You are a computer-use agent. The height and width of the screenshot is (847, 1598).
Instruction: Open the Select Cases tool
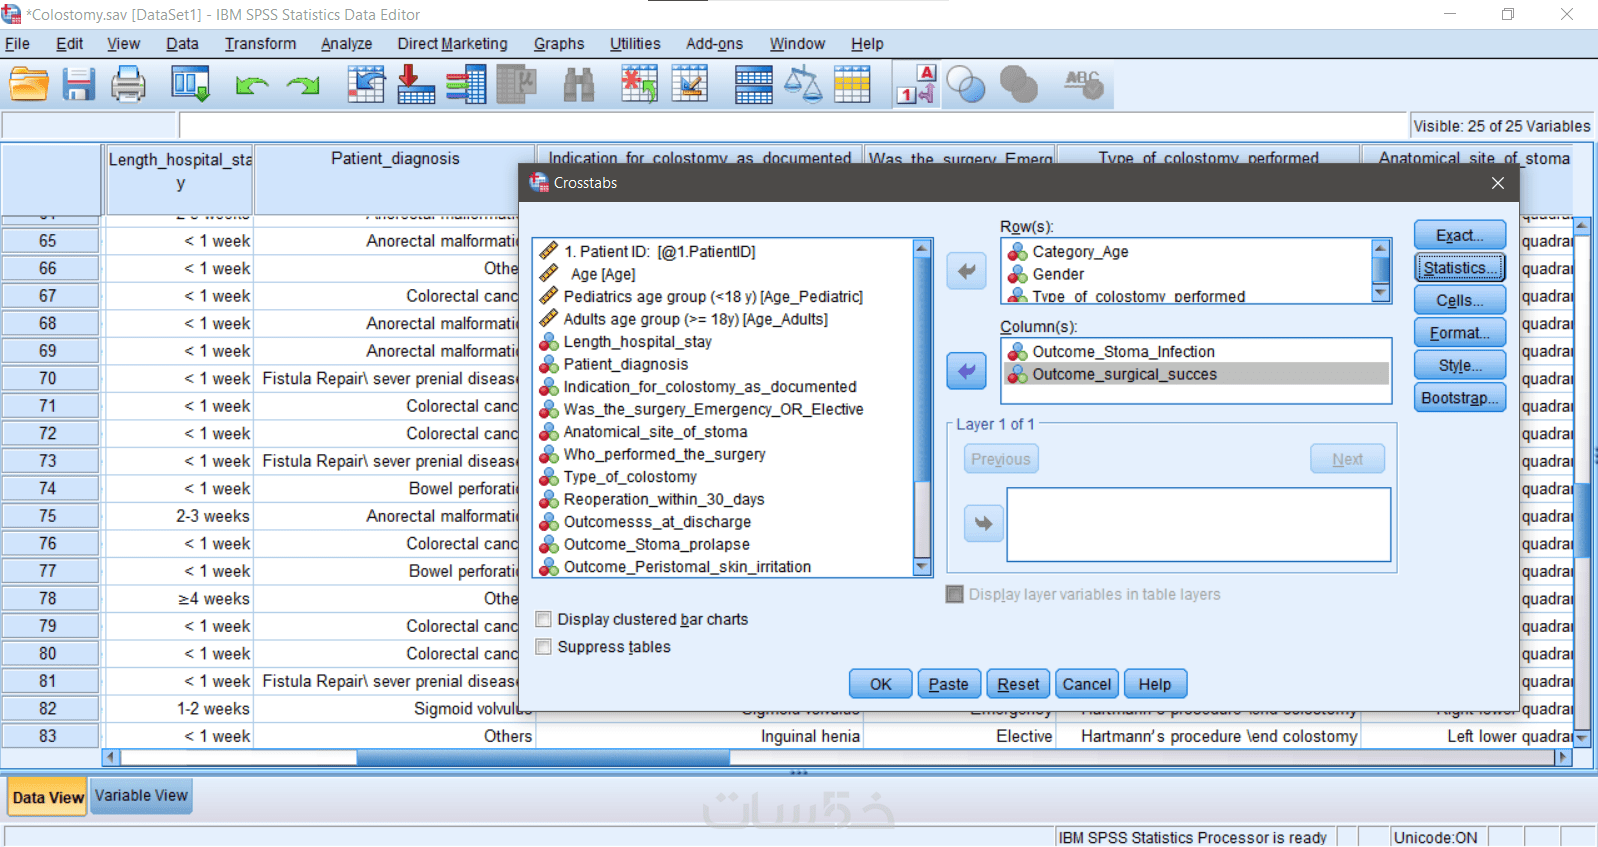point(852,84)
